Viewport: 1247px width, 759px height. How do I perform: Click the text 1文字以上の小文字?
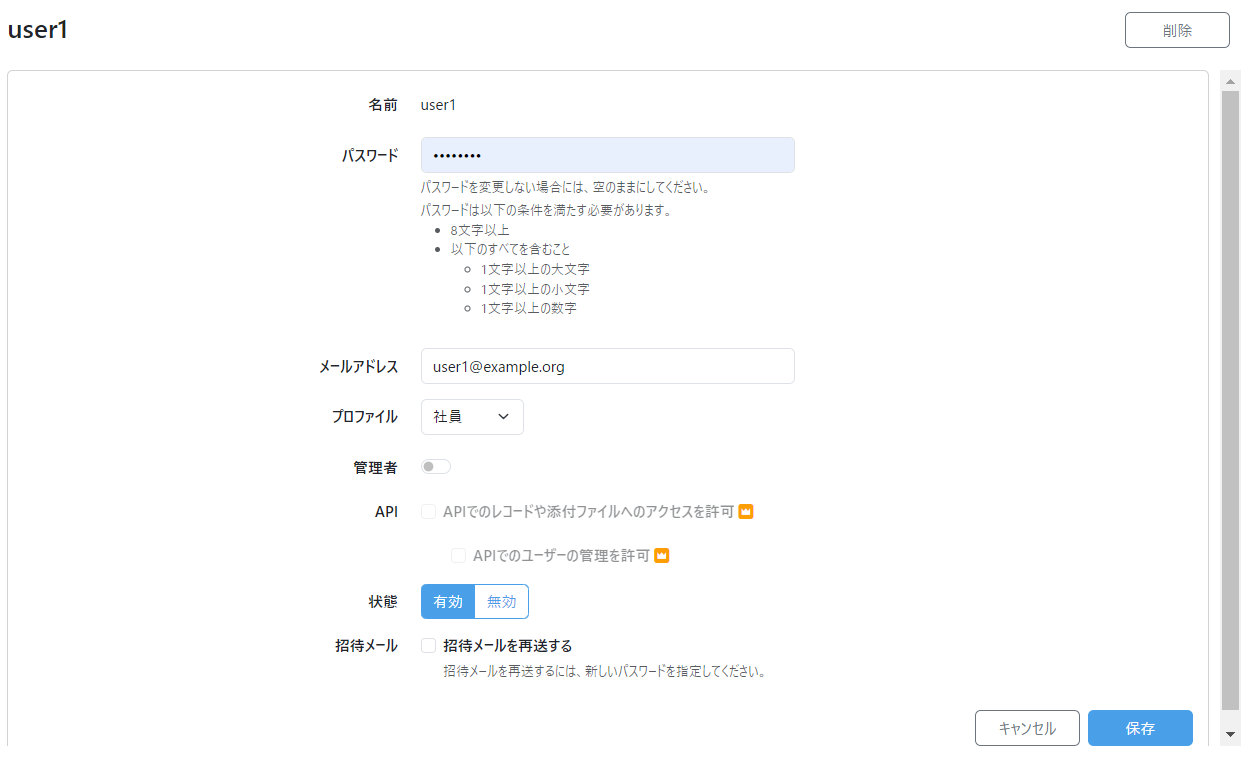(x=535, y=289)
